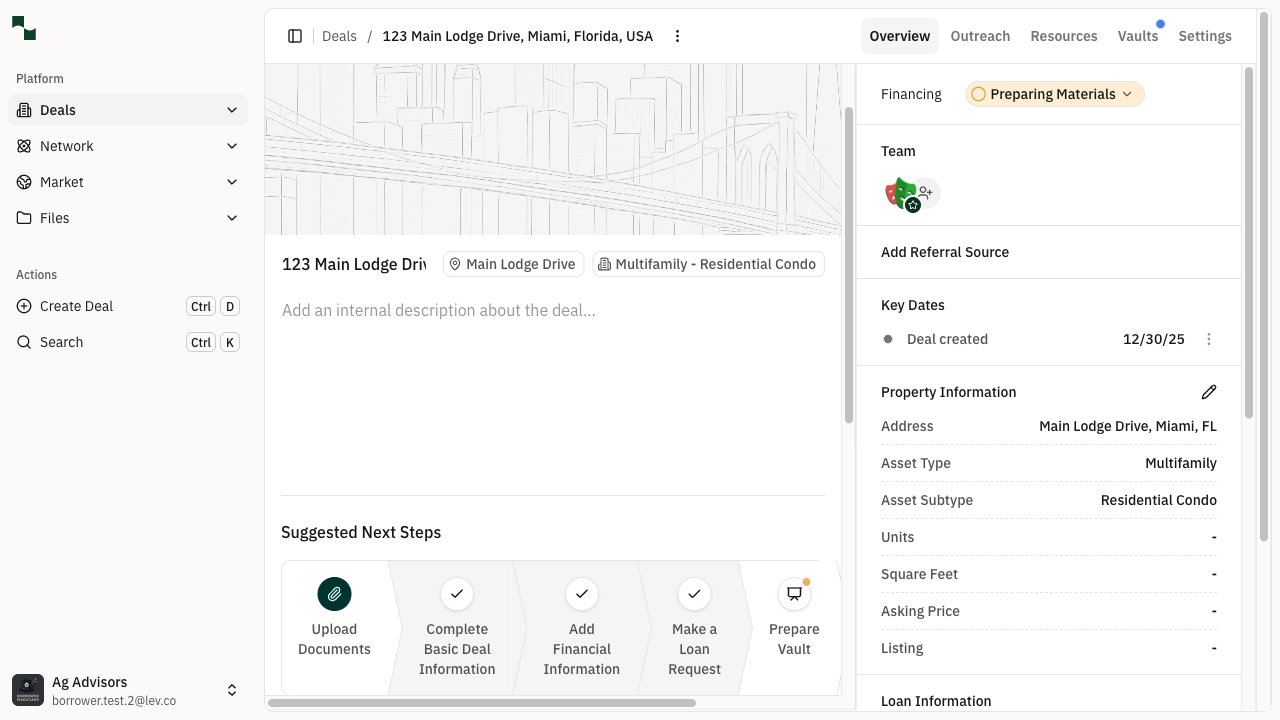Open the Vaults tab with notification dot
This screenshot has width=1280, height=720.
[x=1138, y=36]
